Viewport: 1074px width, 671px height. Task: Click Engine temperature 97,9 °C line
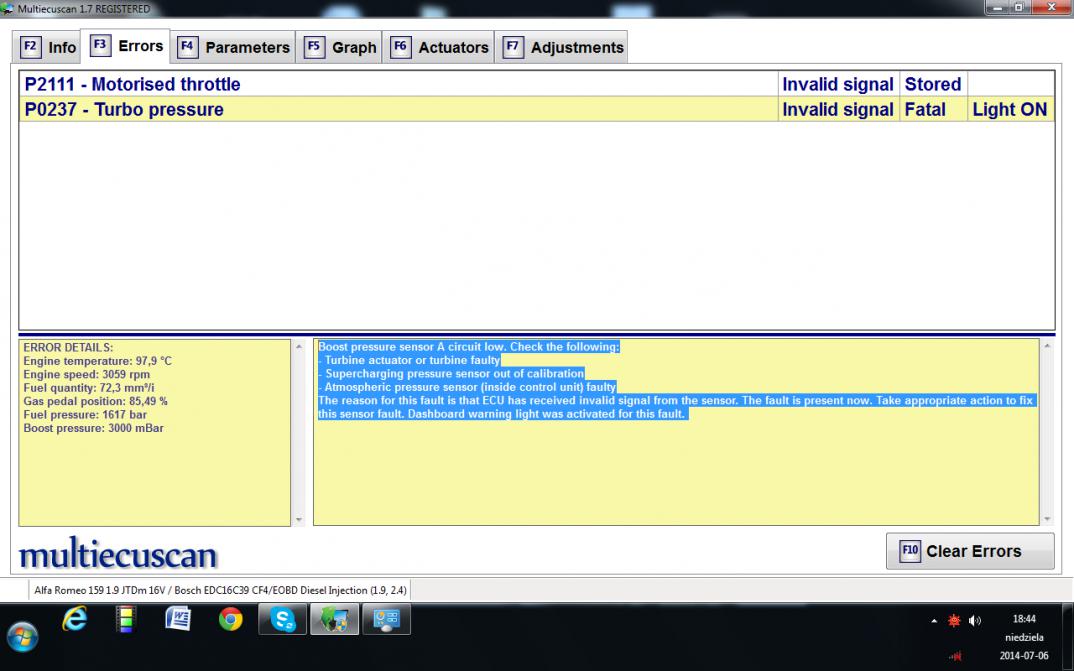click(97, 361)
